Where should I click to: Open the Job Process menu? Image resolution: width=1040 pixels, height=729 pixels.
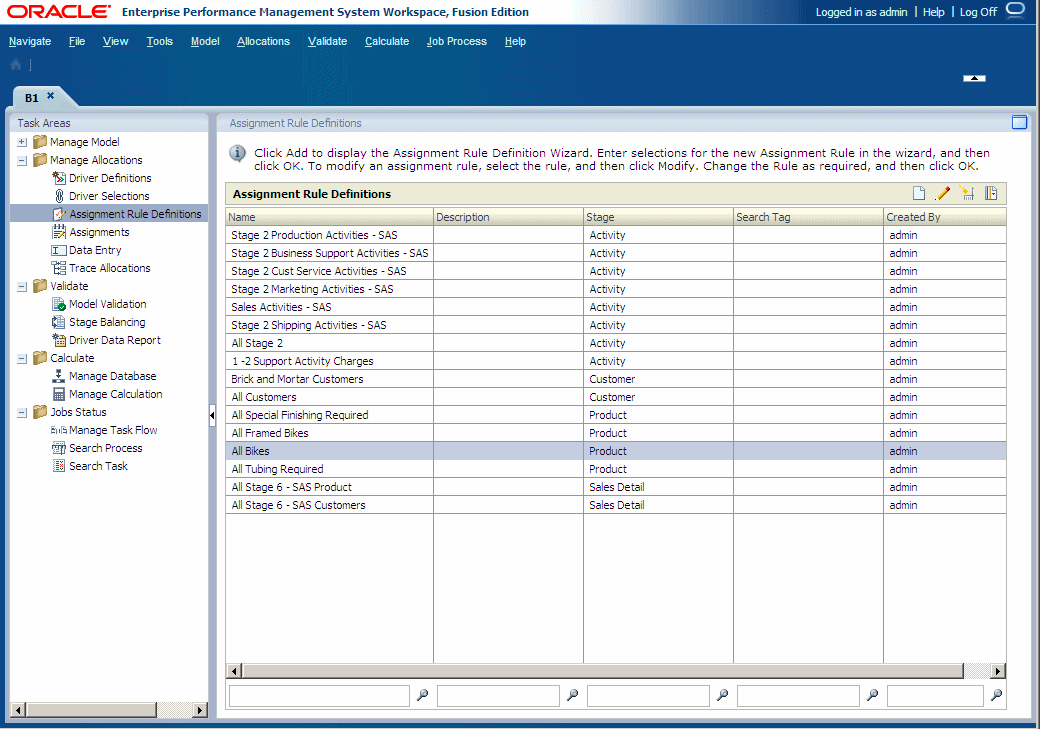456,41
